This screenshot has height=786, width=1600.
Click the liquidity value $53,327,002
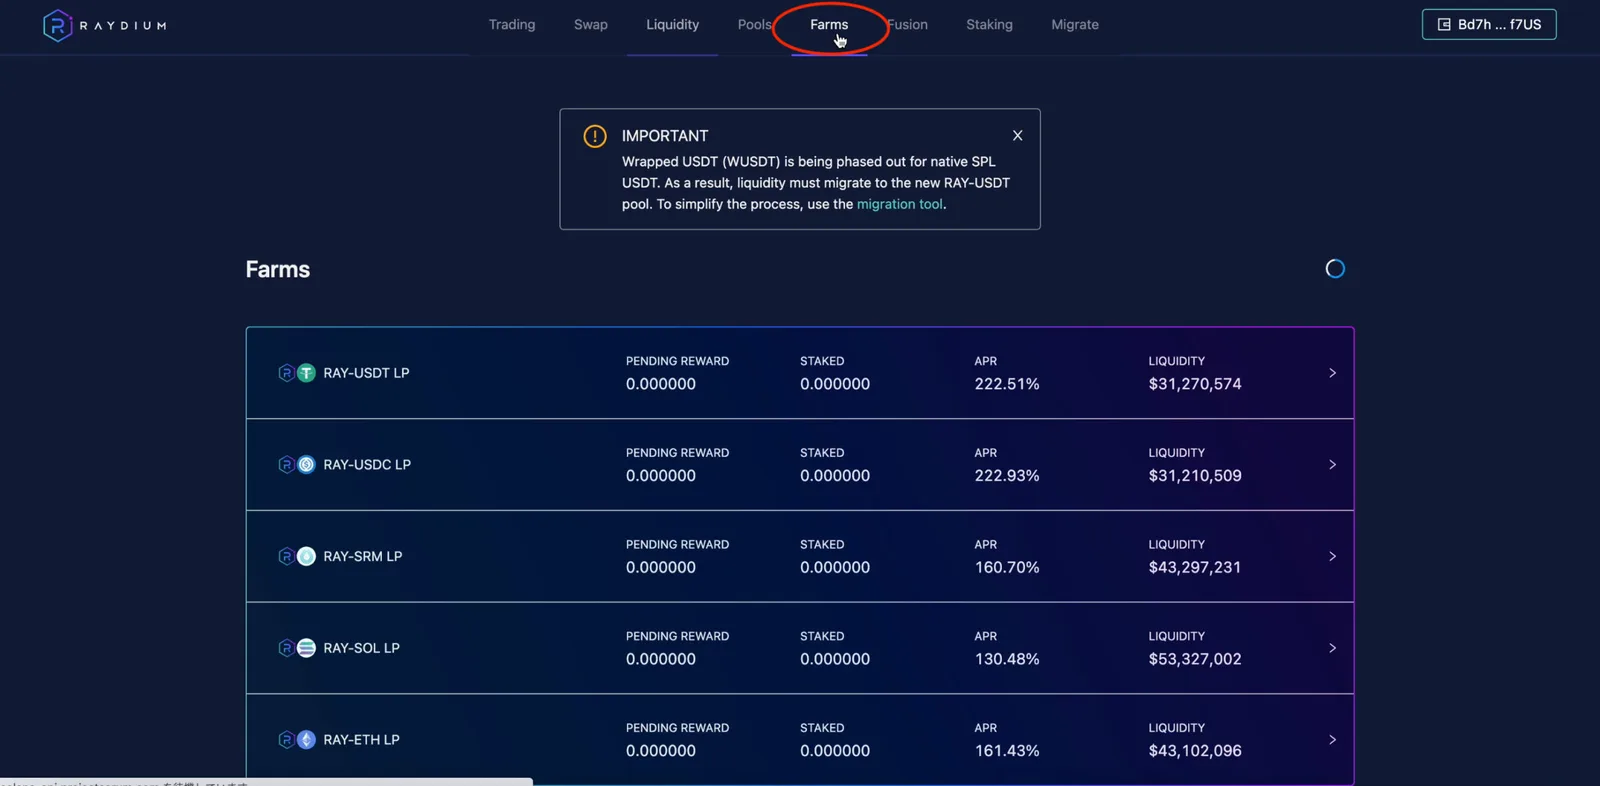tap(1195, 659)
